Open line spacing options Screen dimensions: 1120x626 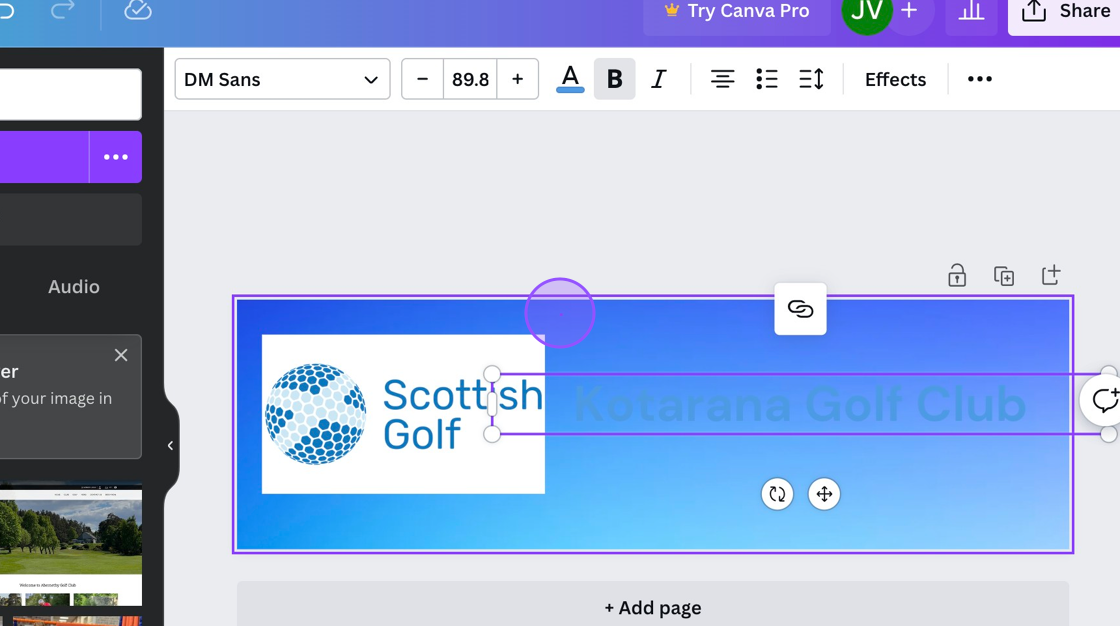pyautogui.click(x=811, y=79)
